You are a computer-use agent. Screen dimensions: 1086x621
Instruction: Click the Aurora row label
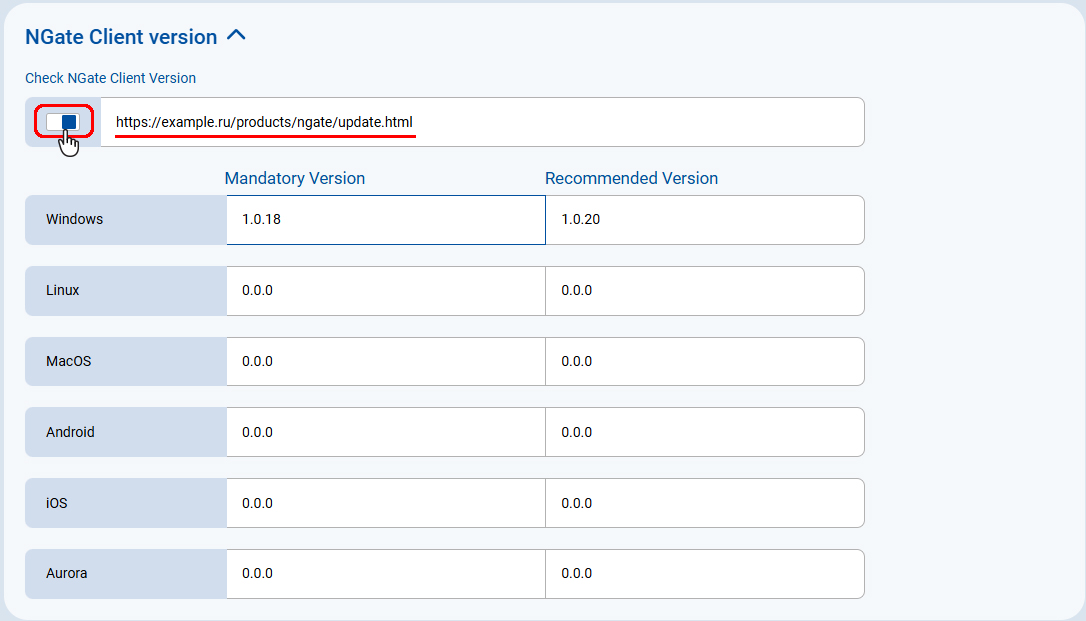67,574
